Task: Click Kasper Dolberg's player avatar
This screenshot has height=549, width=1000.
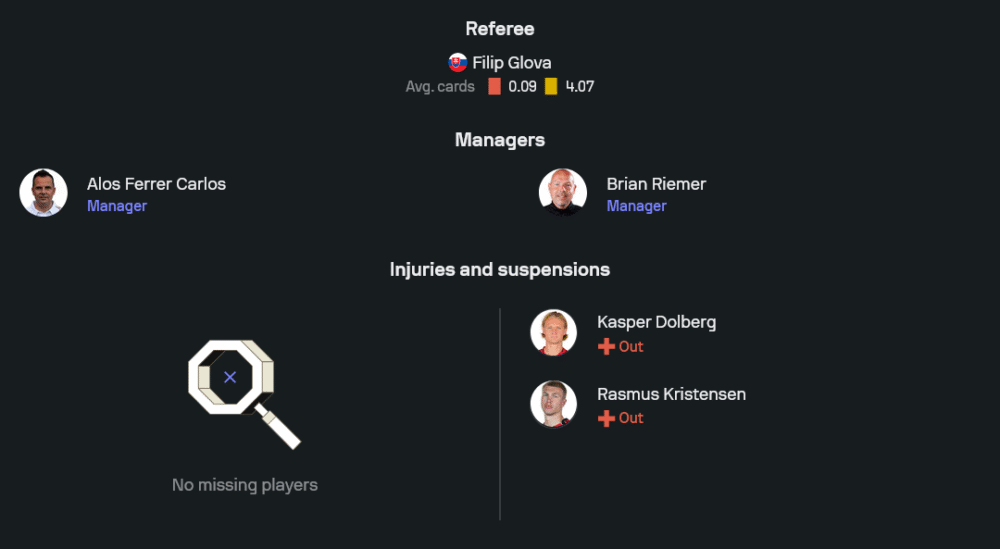Action: tap(553, 333)
